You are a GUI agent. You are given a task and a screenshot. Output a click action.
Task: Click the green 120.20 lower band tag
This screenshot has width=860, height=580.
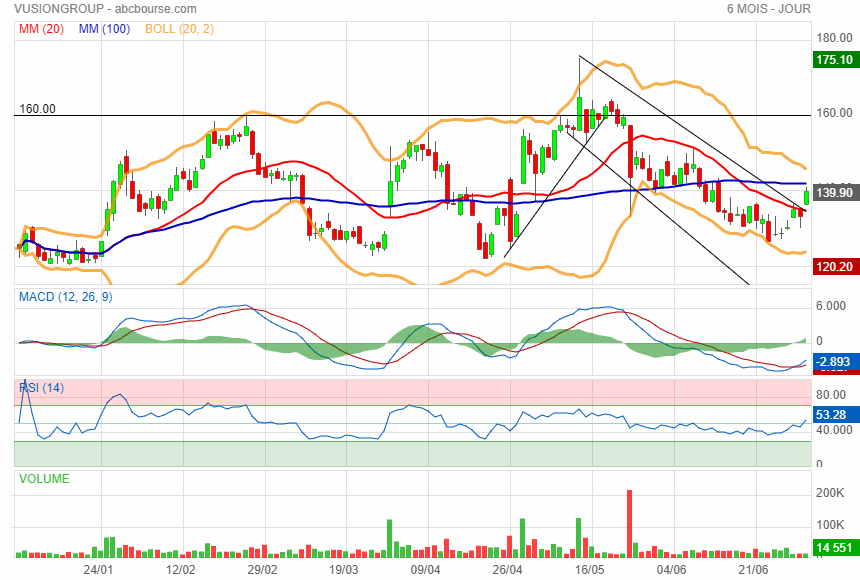pyautogui.click(x=833, y=267)
